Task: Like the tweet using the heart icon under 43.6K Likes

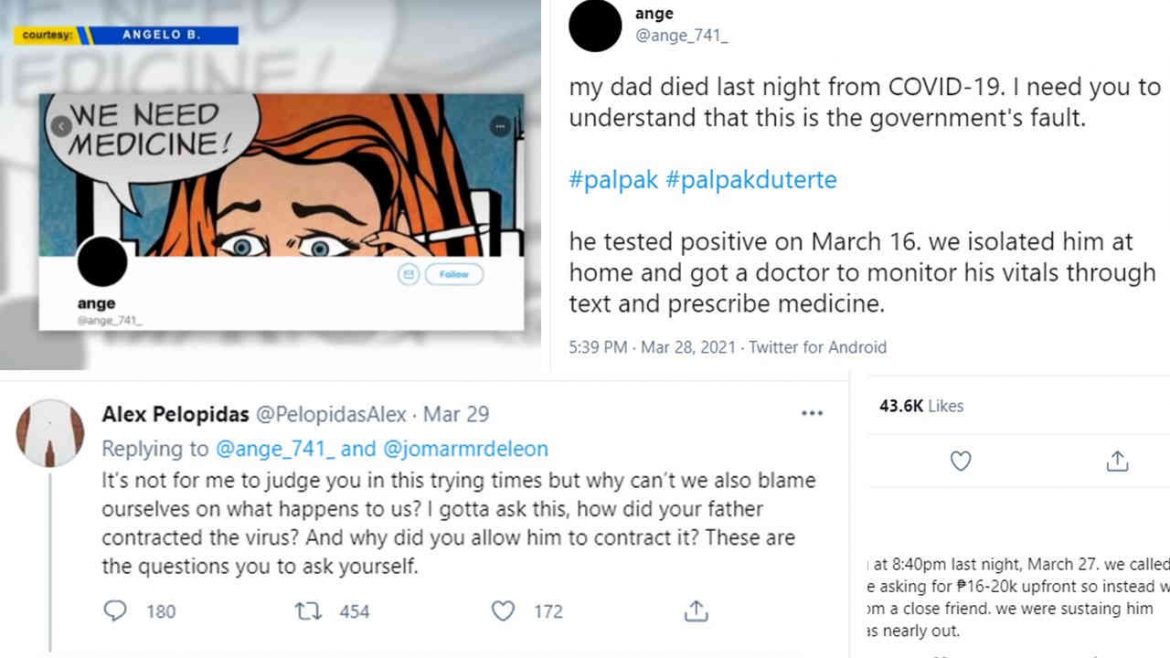Action: click(960, 461)
